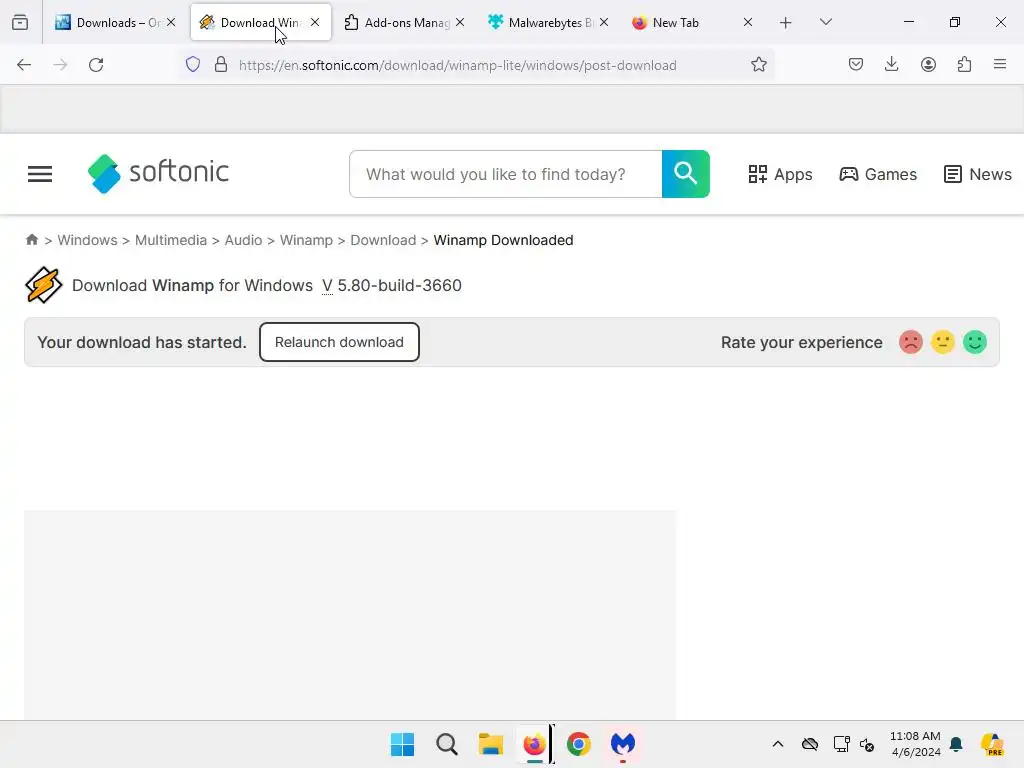
Task: Click the Windows breadcrumb link
Action: coord(88,240)
